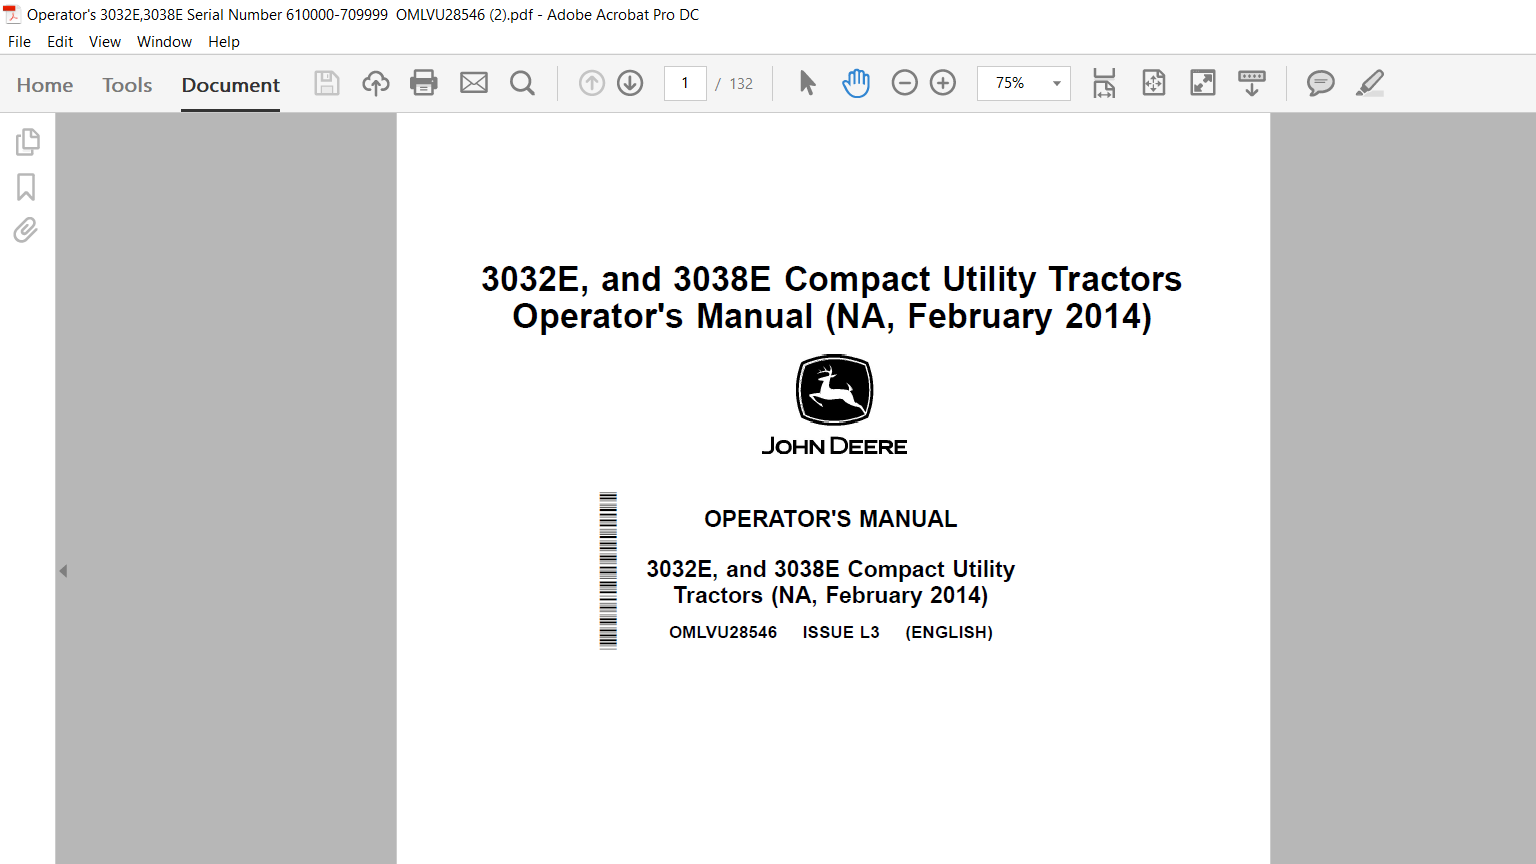The width and height of the screenshot is (1536, 864).
Task: Open the Help menu
Action: [224, 42]
